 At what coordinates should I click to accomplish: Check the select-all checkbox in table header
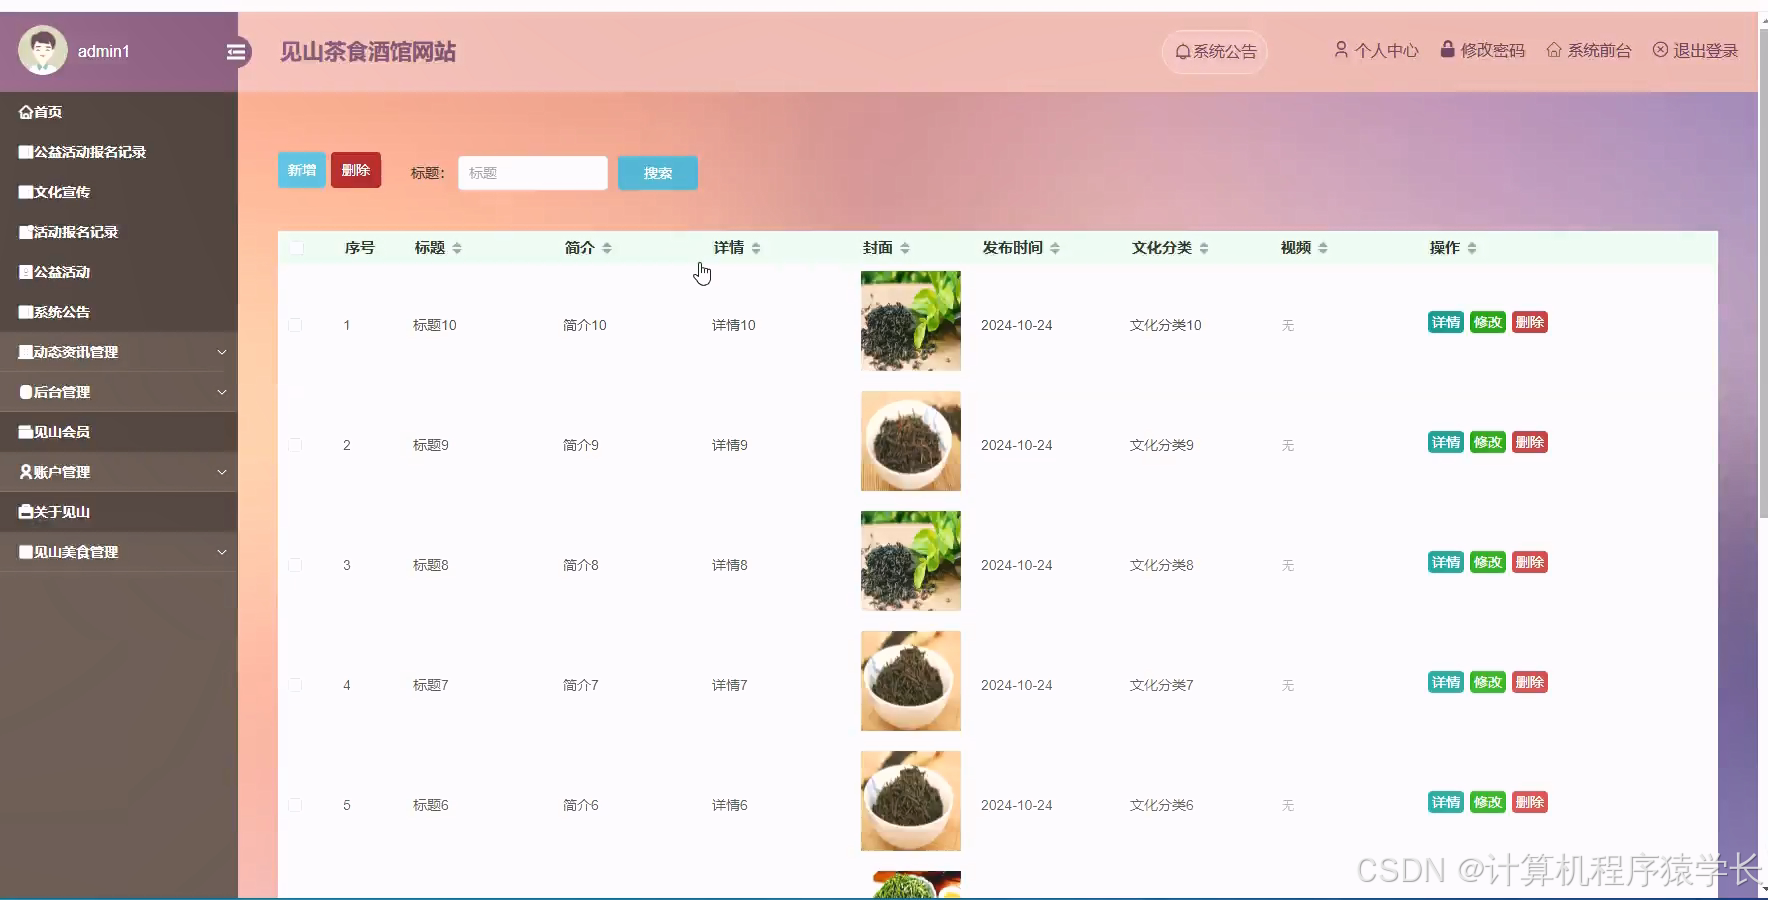296,247
